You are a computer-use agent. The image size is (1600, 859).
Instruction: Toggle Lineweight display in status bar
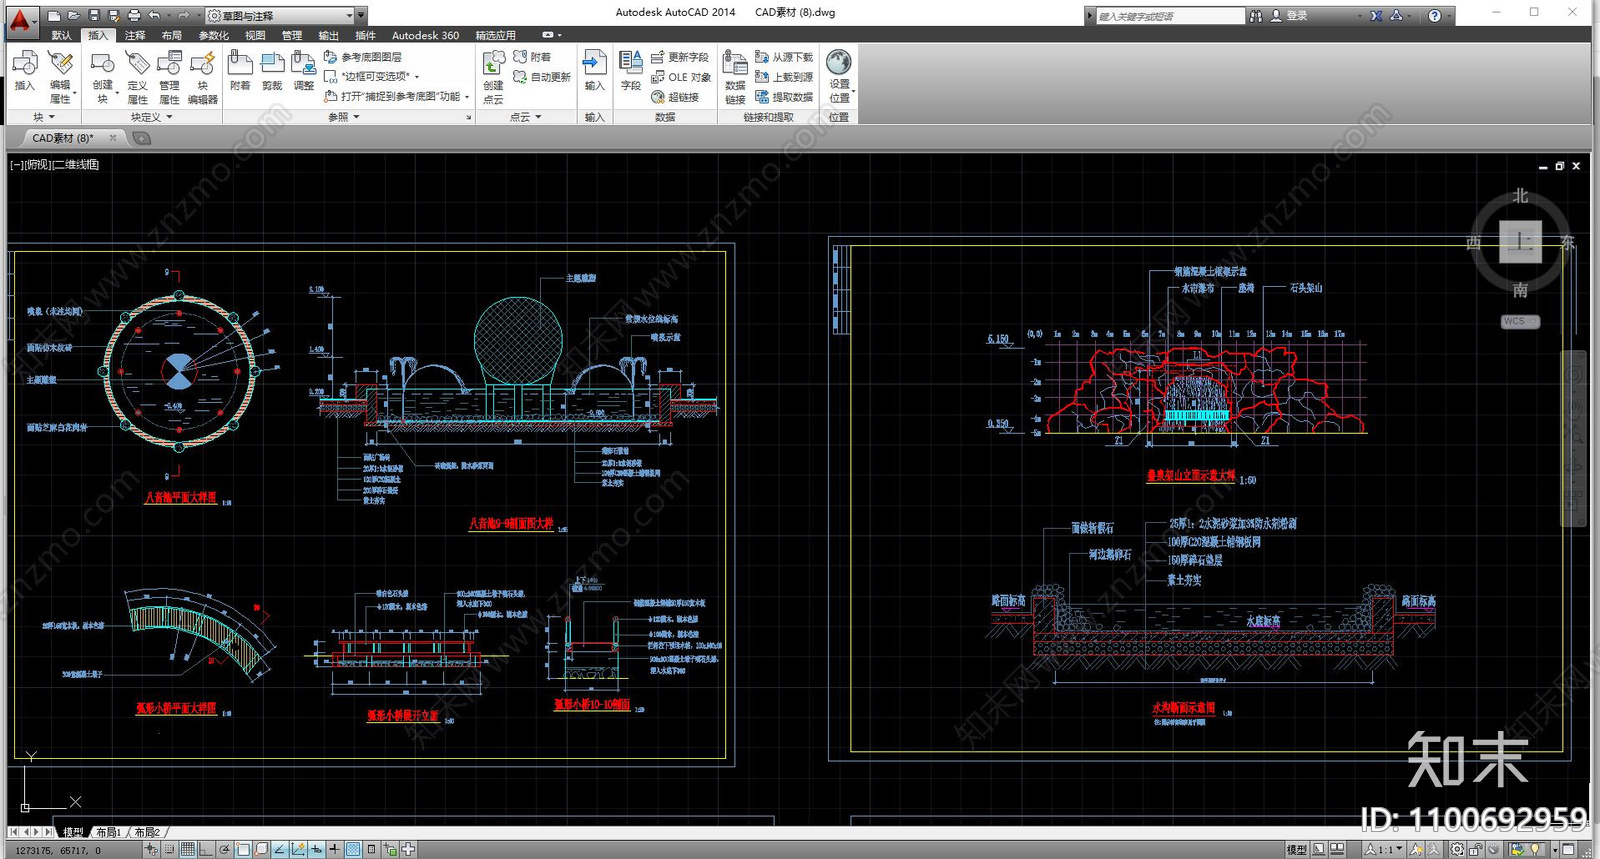pos(334,849)
